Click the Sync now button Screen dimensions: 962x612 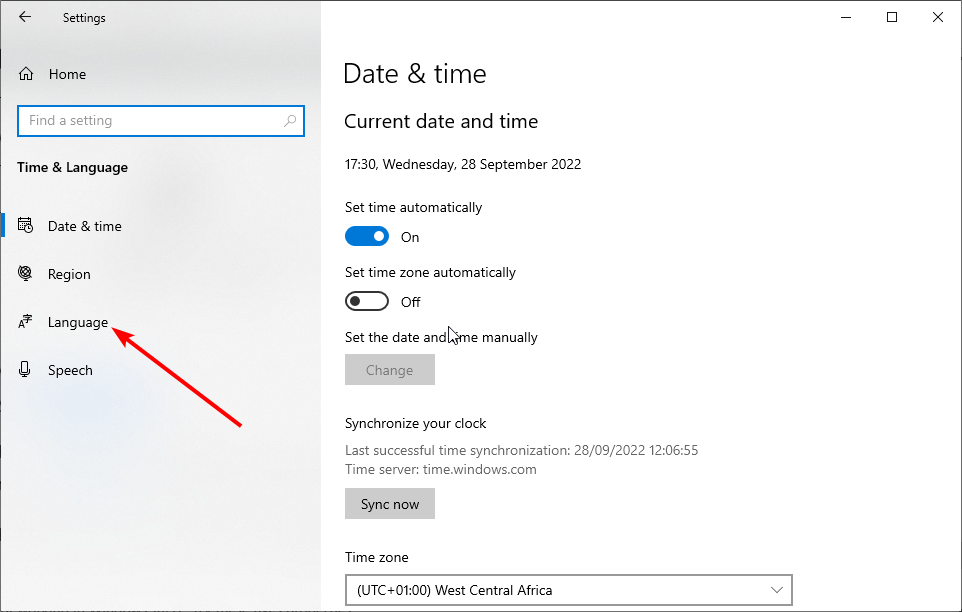tap(390, 503)
